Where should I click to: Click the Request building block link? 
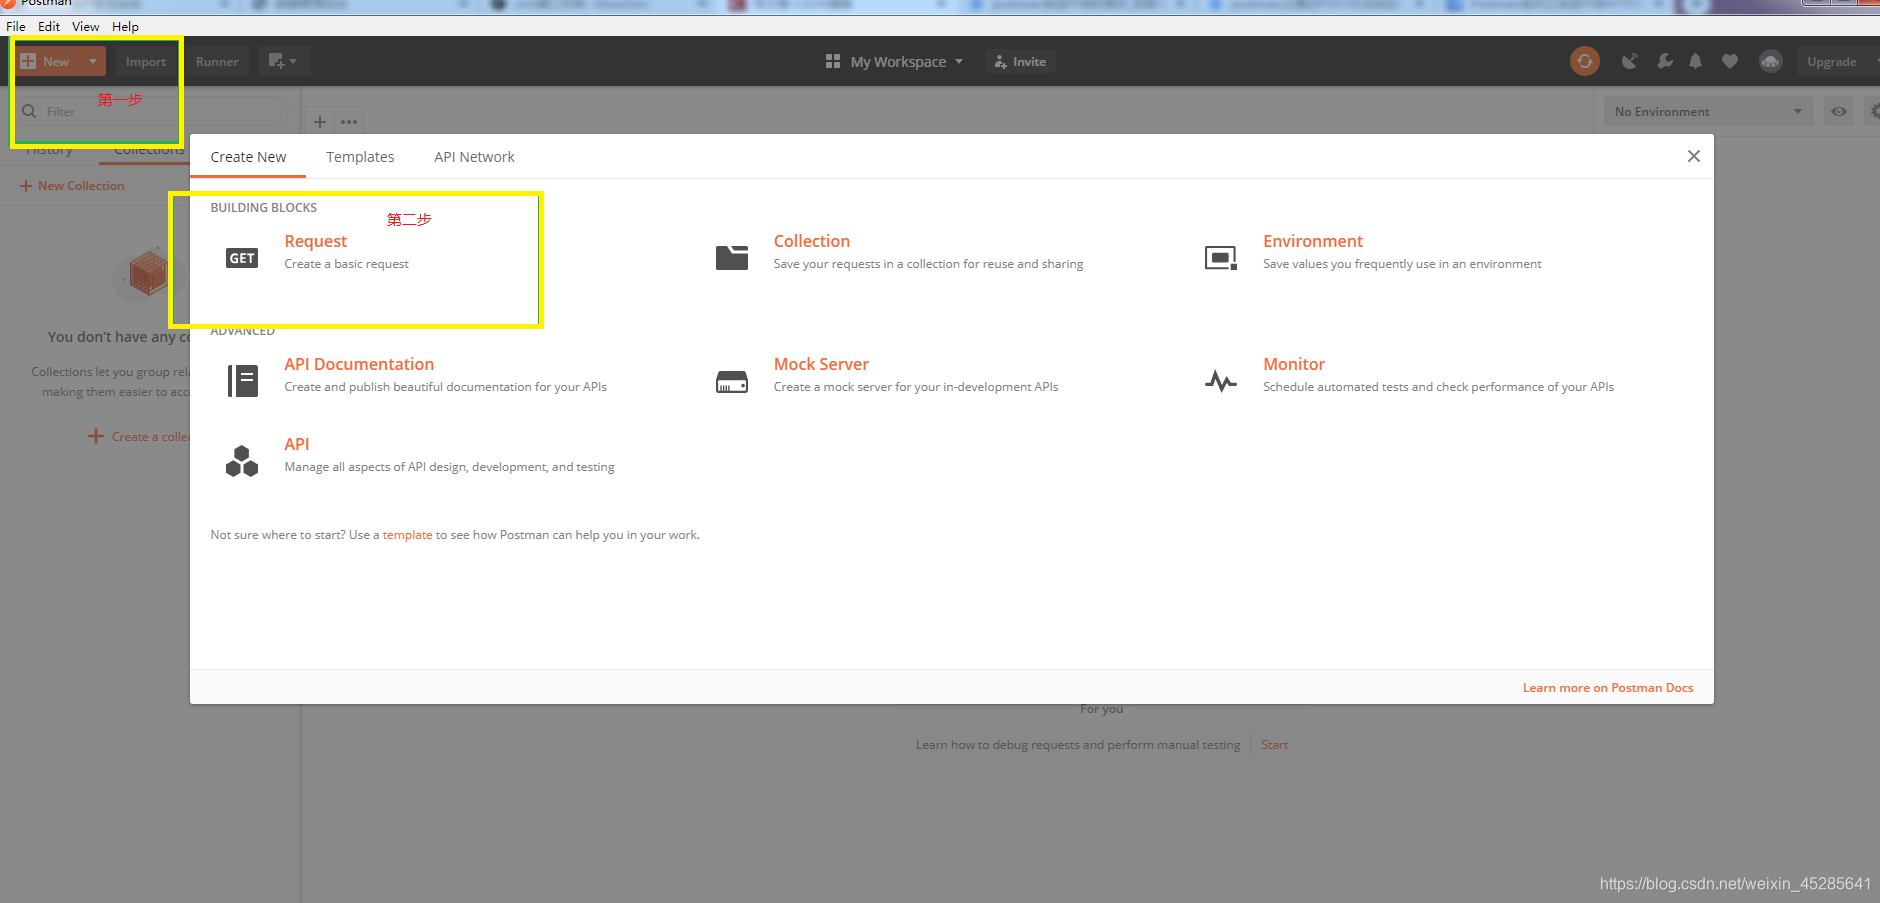coord(315,241)
